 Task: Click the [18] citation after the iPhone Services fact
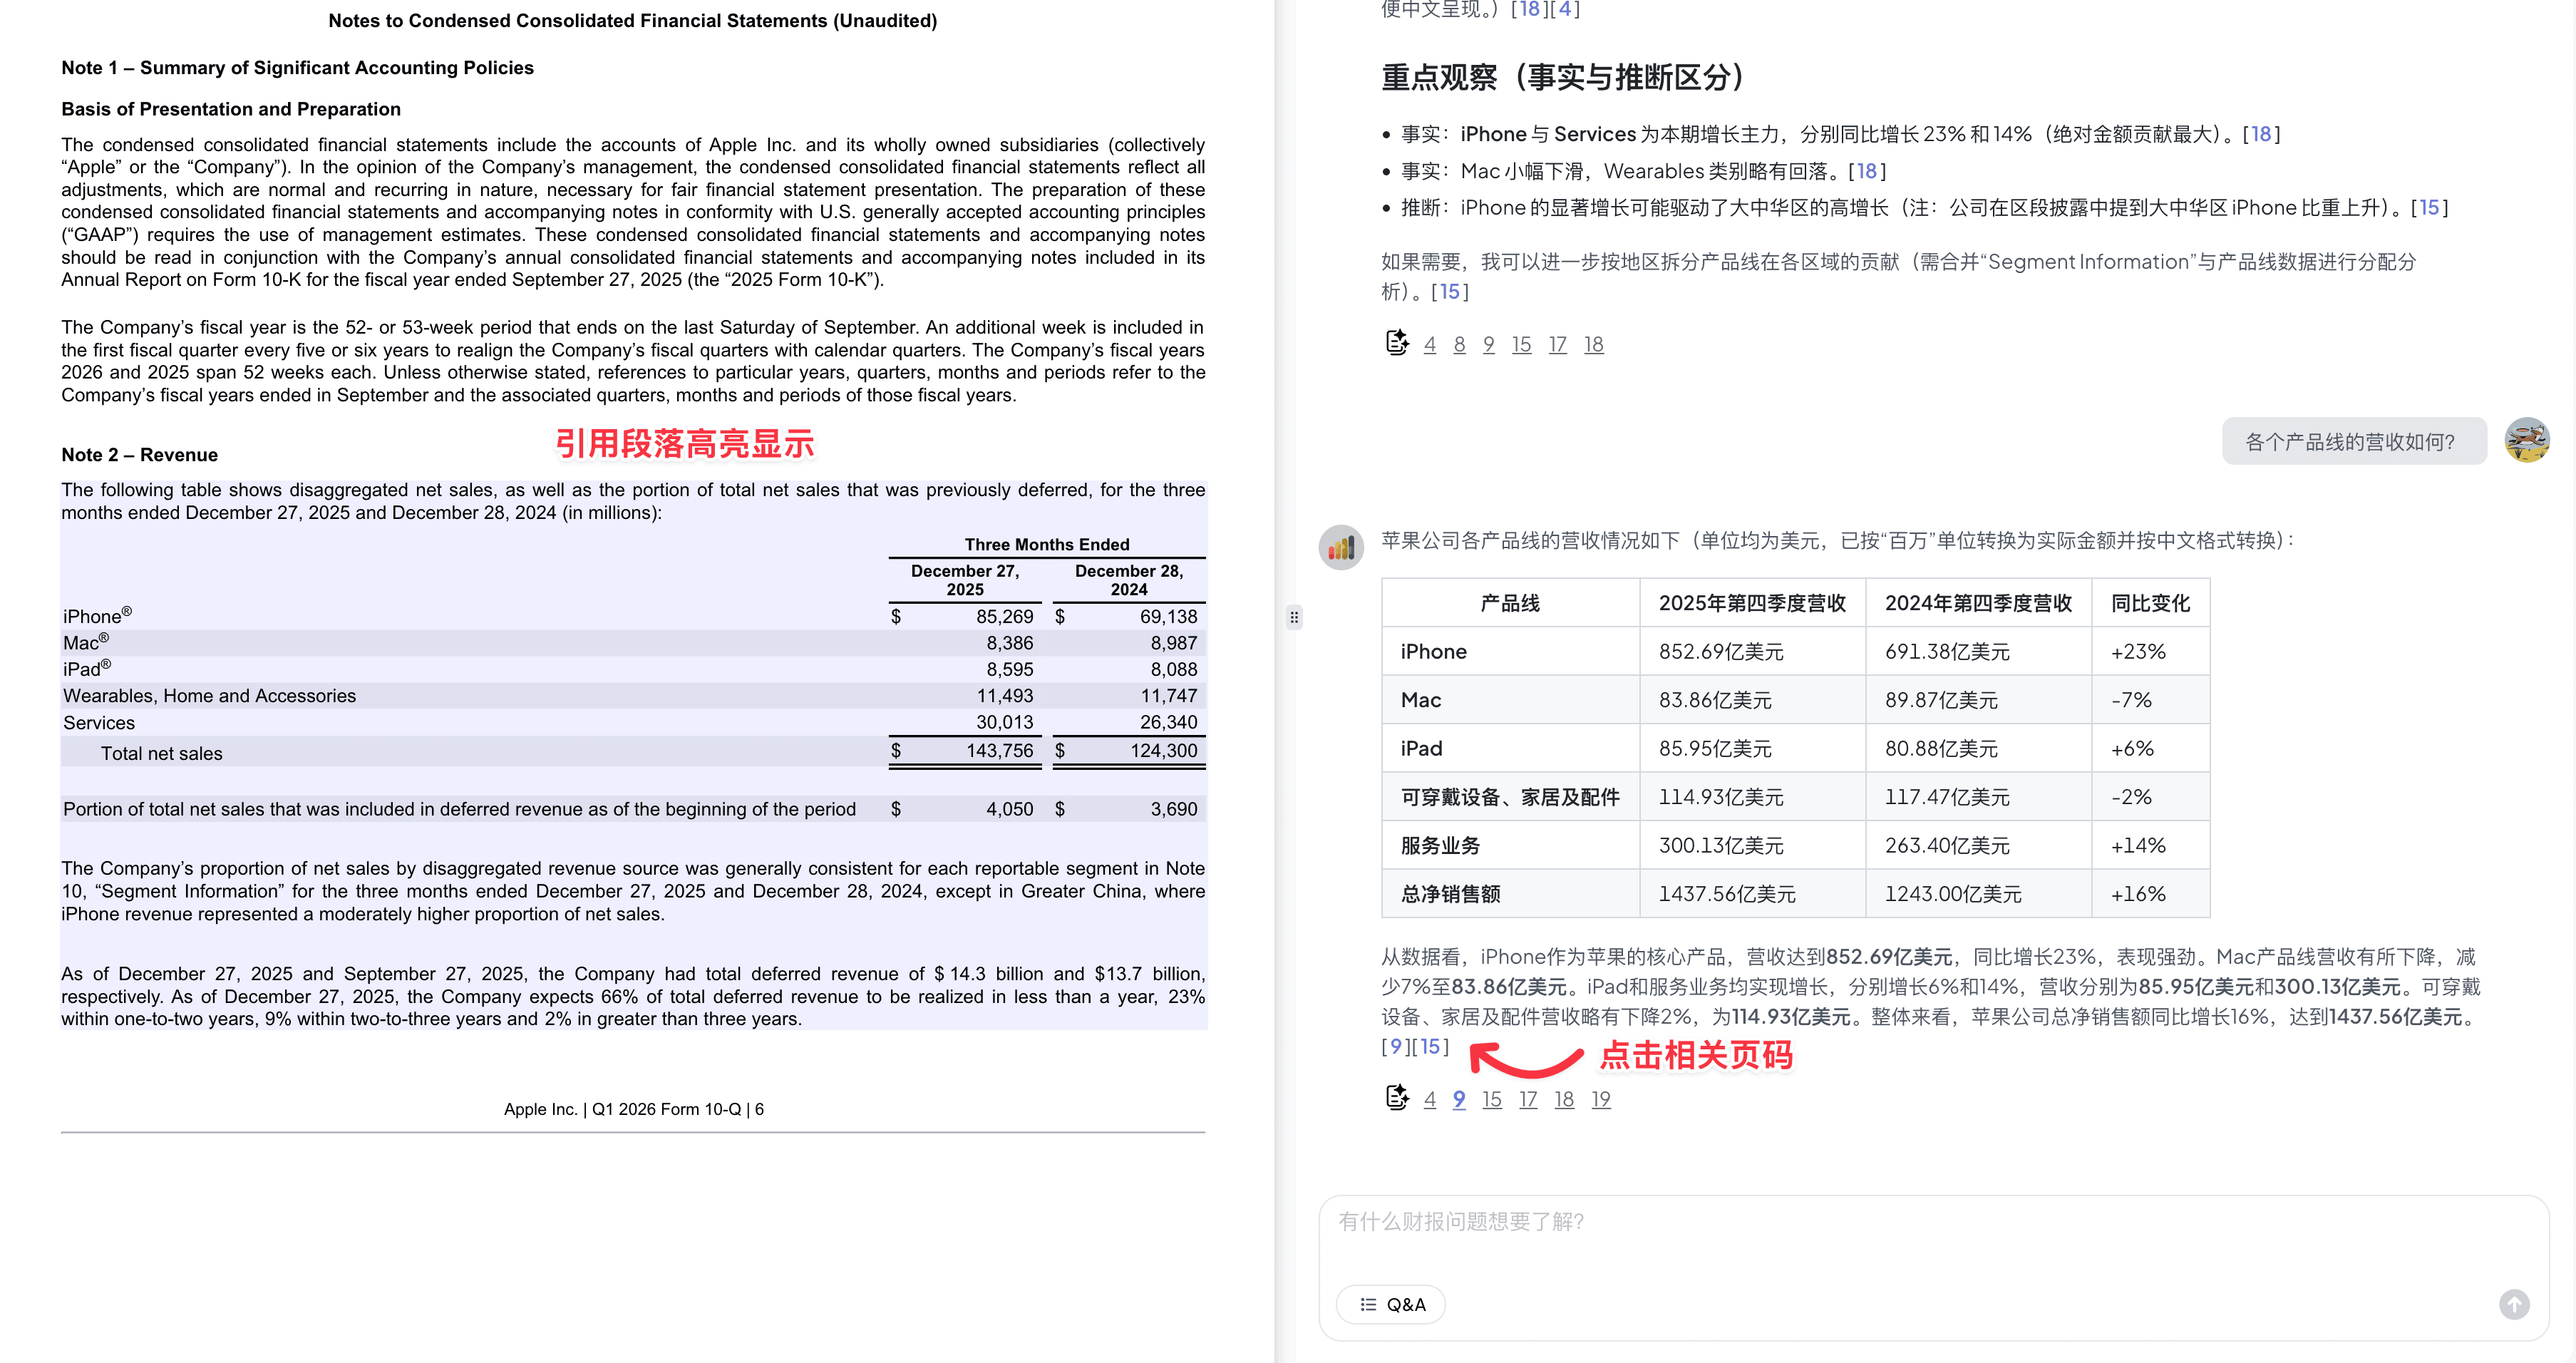point(2261,133)
